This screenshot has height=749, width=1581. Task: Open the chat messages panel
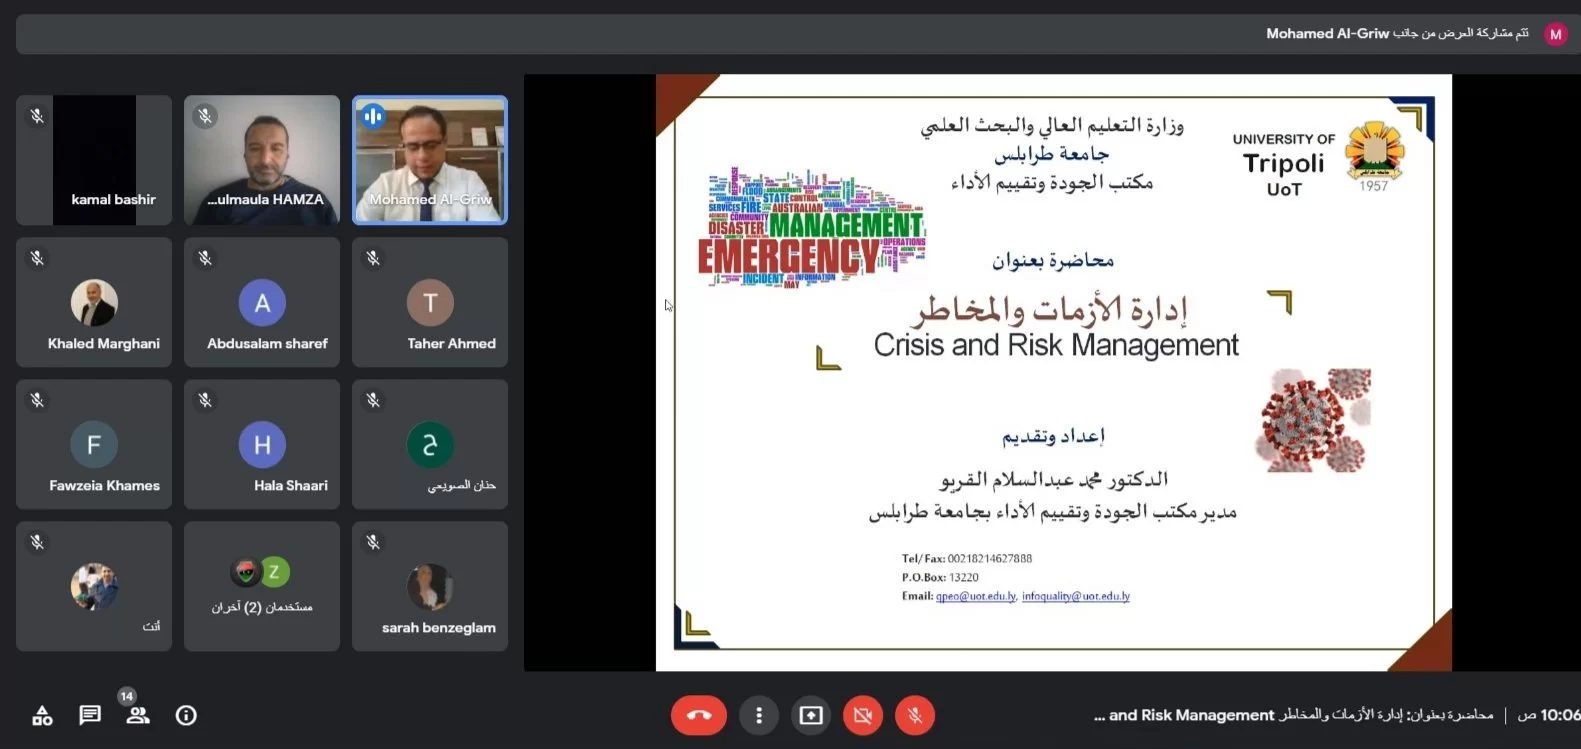(90, 715)
